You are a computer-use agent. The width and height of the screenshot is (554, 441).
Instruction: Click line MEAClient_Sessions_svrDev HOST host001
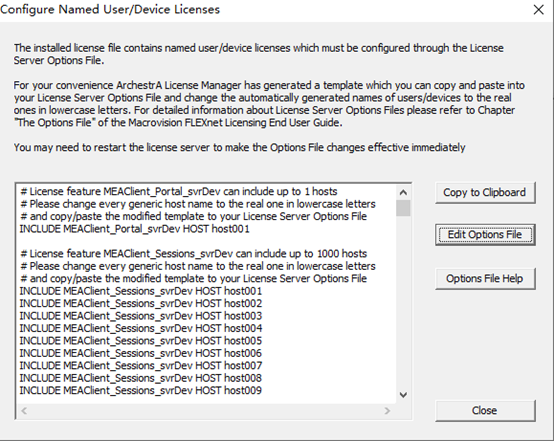tap(141, 291)
